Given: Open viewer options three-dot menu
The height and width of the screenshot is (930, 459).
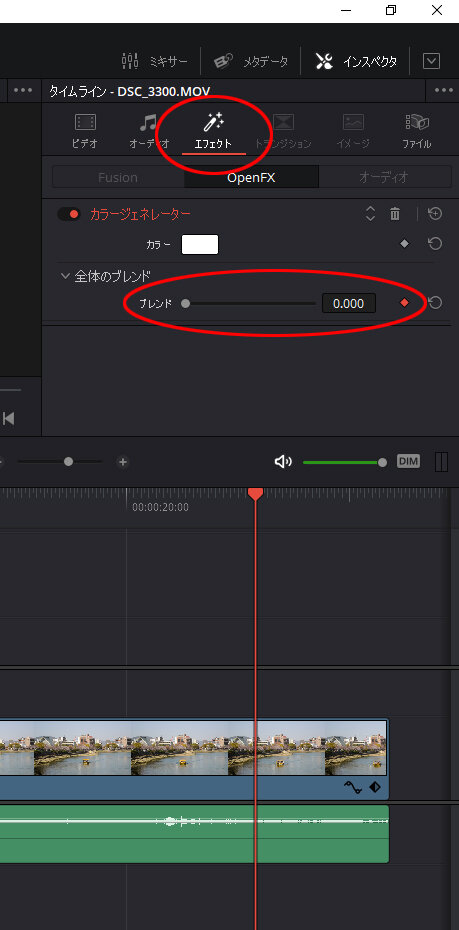Looking at the screenshot, I should click(23, 90).
